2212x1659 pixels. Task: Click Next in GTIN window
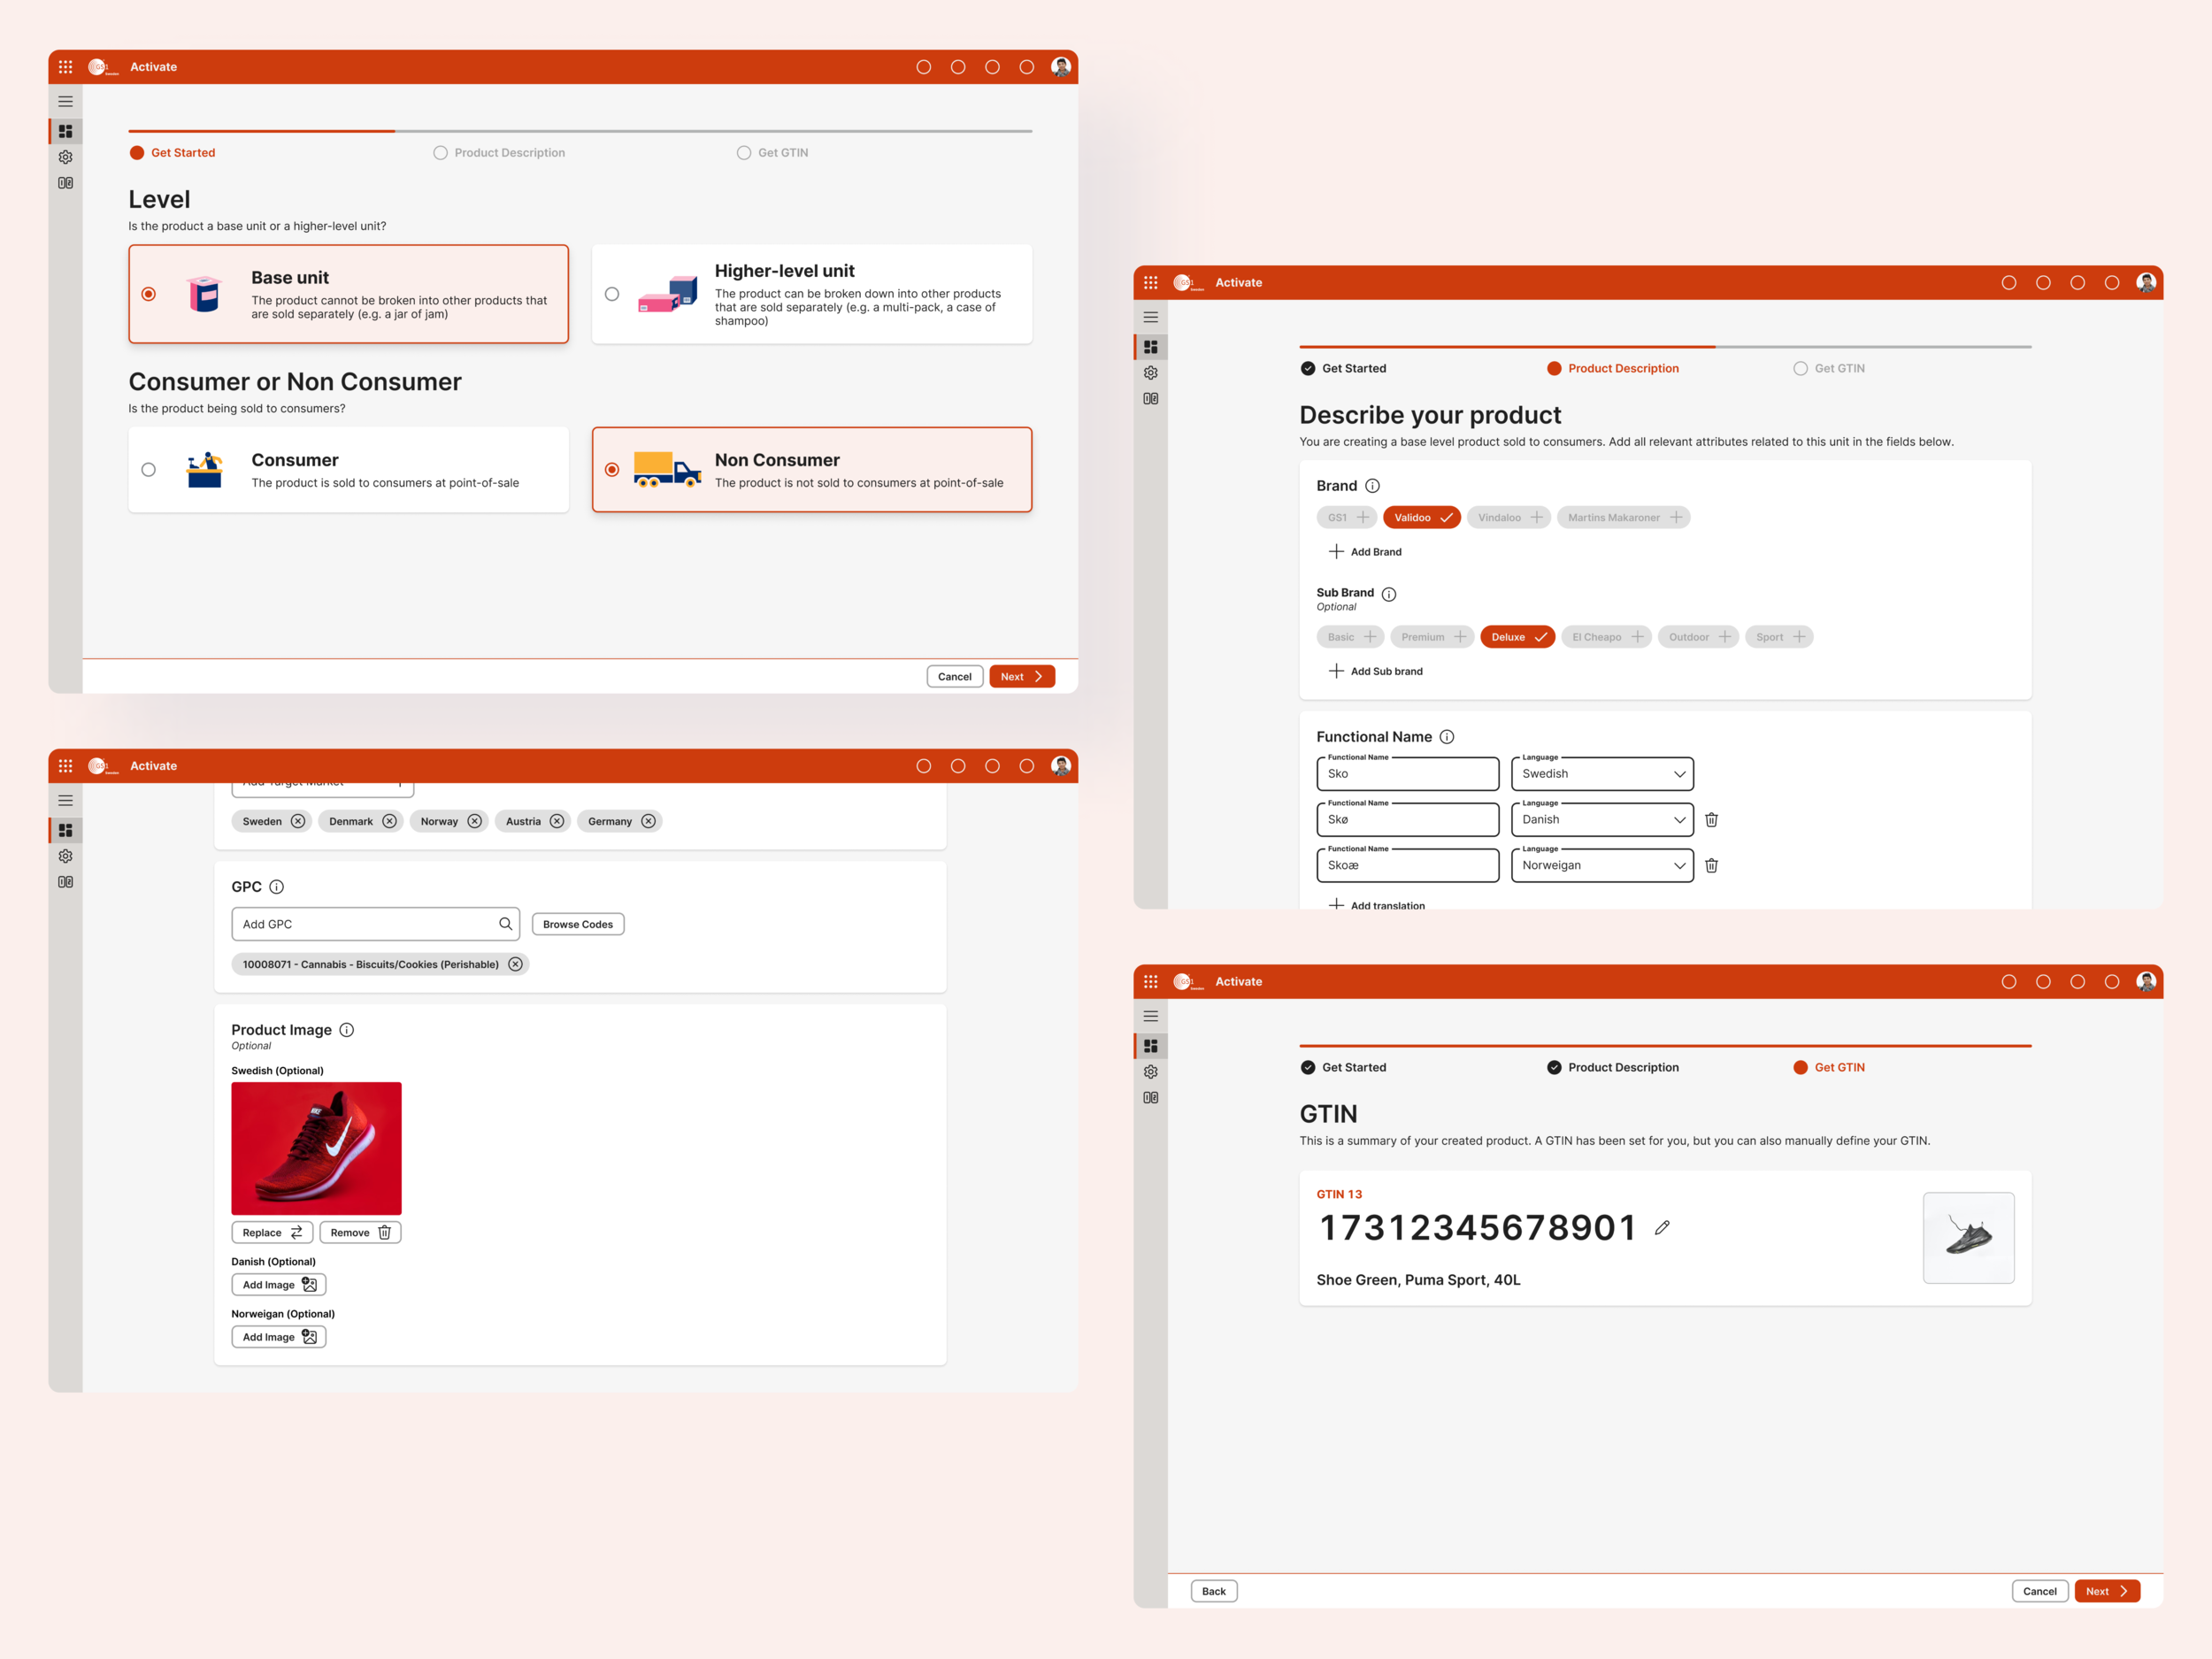[x=2107, y=1591]
